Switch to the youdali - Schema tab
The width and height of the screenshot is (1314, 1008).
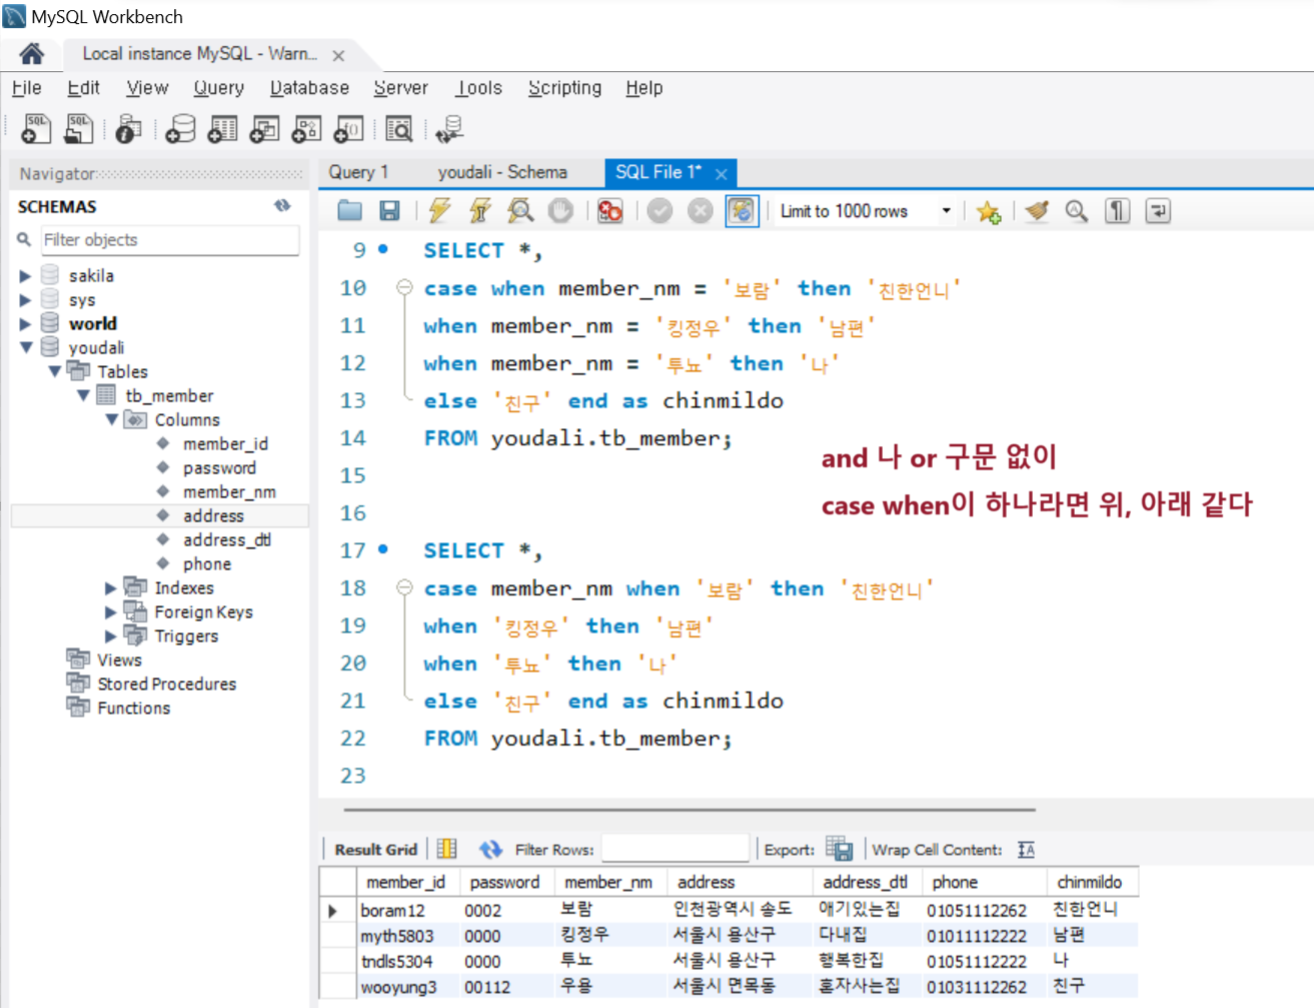pyautogui.click(x=502, y=172)
